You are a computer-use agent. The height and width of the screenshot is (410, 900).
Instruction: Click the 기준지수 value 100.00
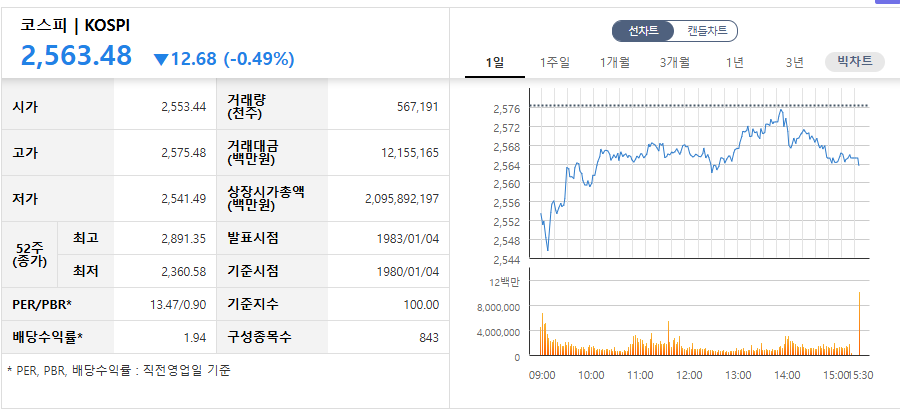(421, 304)
